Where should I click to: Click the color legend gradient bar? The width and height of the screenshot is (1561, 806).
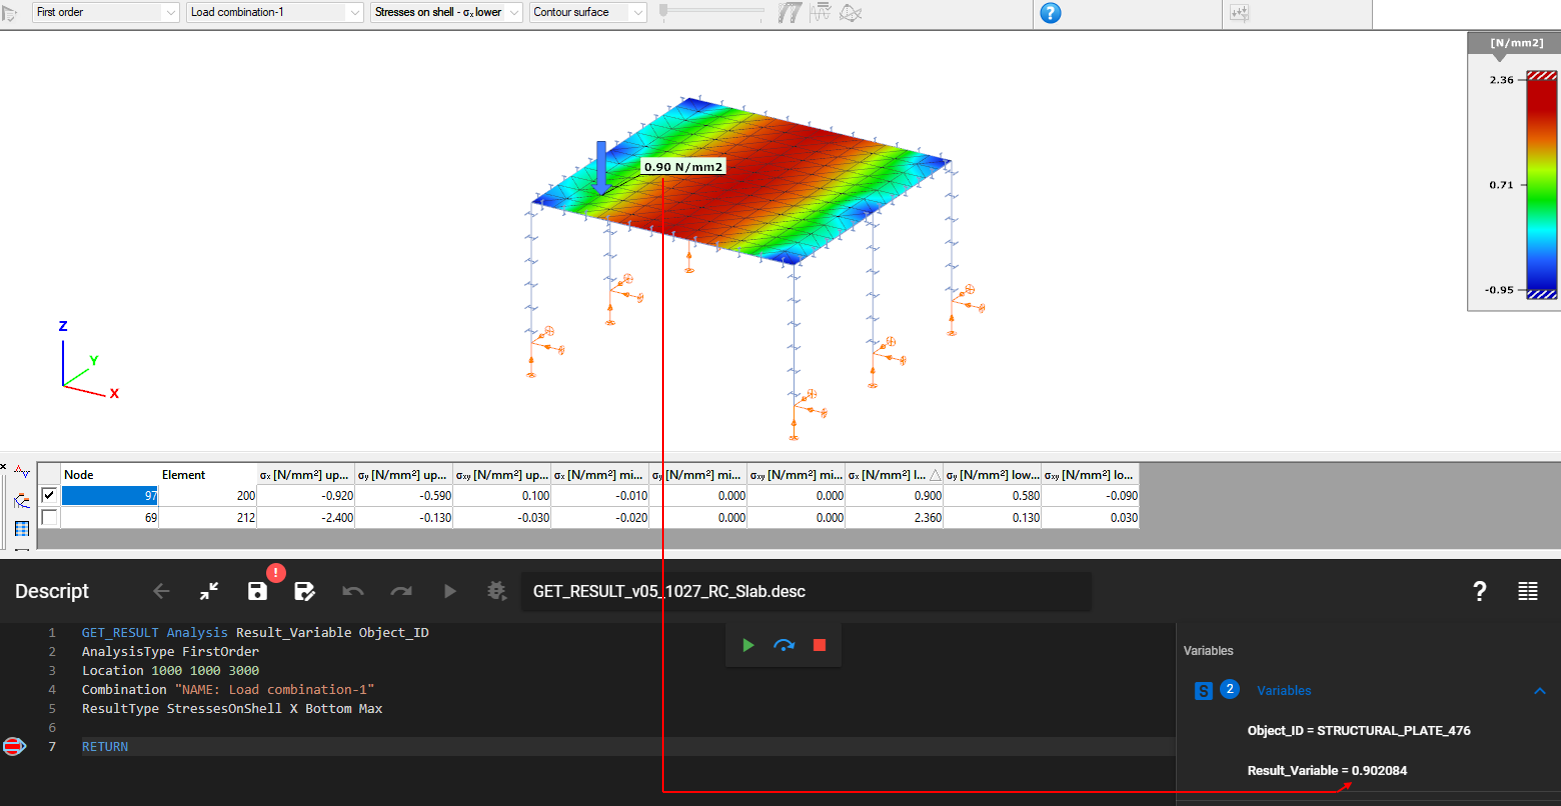(x=1542, y=185)
